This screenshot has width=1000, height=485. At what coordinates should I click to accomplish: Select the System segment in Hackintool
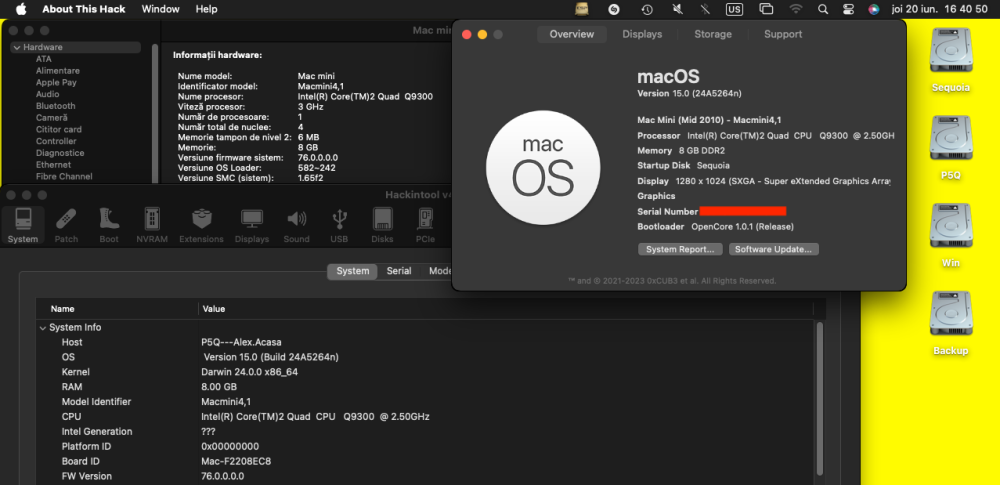click(353, 271)
